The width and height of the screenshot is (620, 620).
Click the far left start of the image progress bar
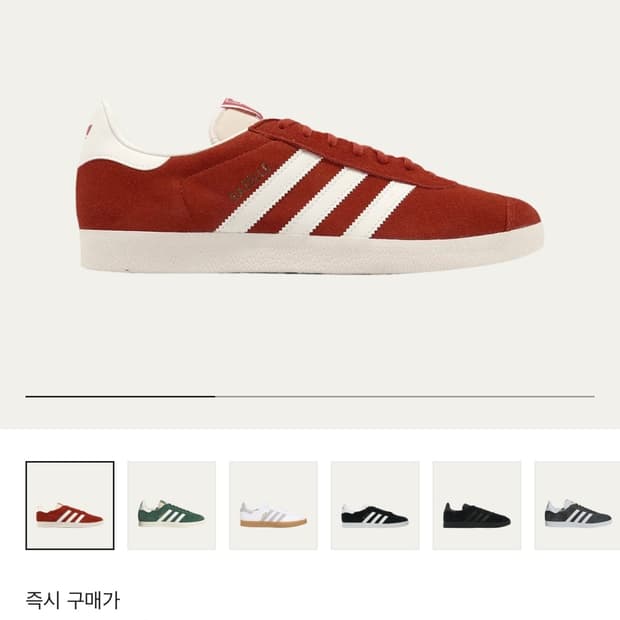pyautogui.click(x=28, y=396)
